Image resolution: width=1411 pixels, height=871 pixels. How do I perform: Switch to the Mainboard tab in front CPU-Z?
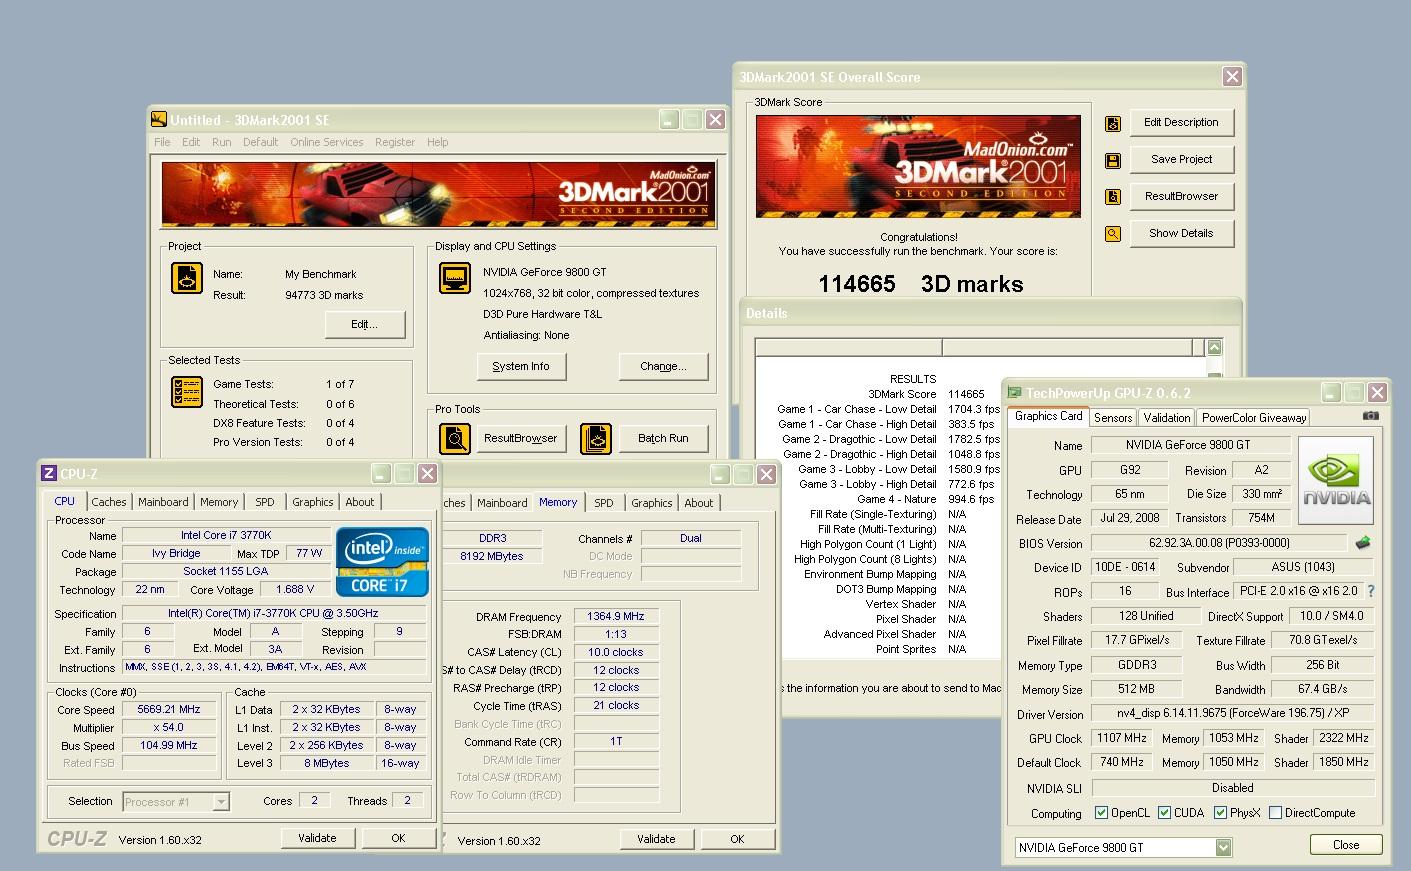163,502
